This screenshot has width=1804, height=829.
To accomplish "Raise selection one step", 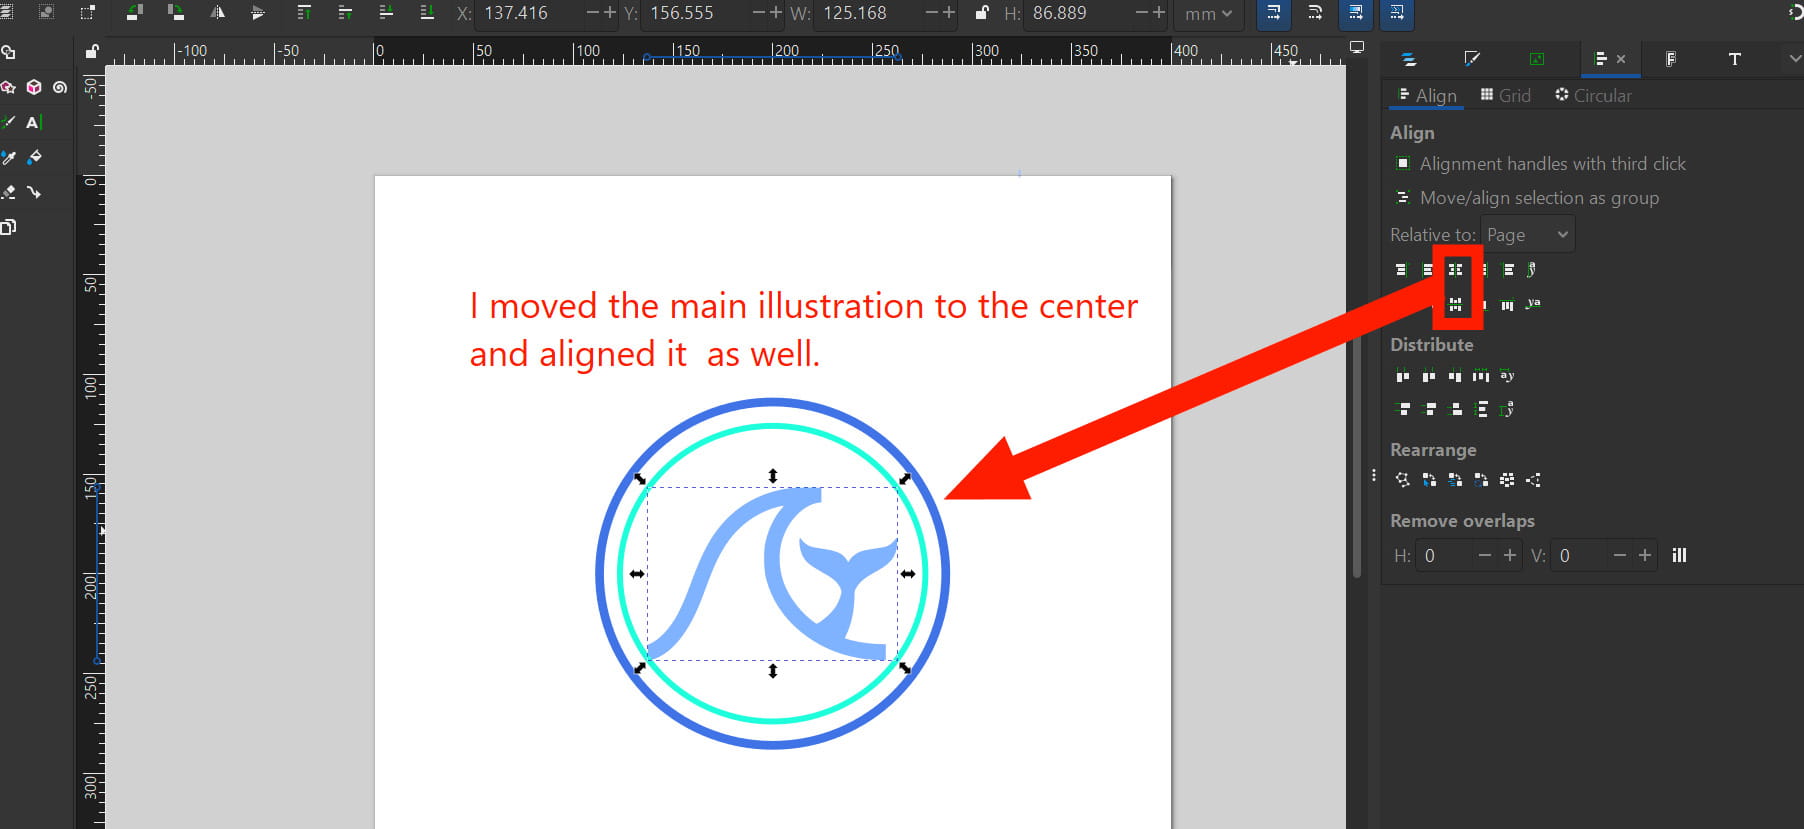I will [x=345, y=13].
